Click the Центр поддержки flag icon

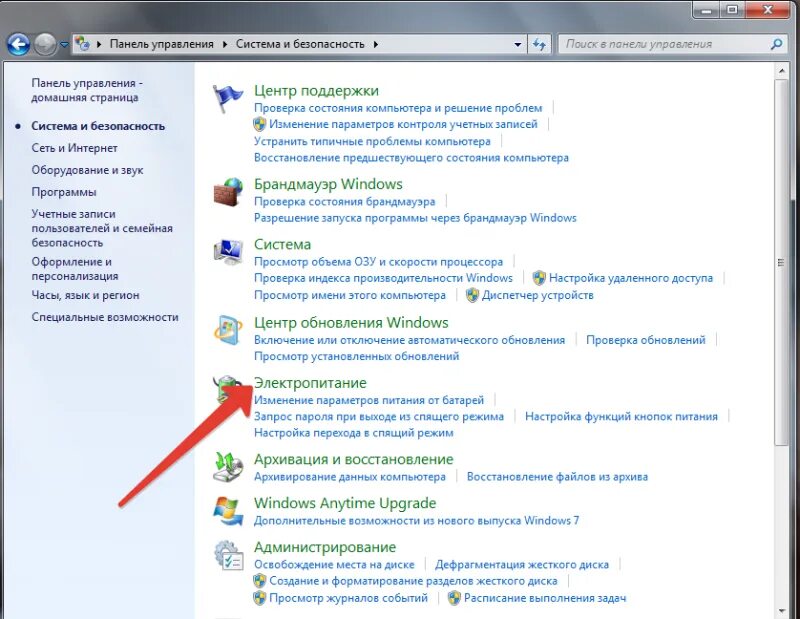click(228, 98)
